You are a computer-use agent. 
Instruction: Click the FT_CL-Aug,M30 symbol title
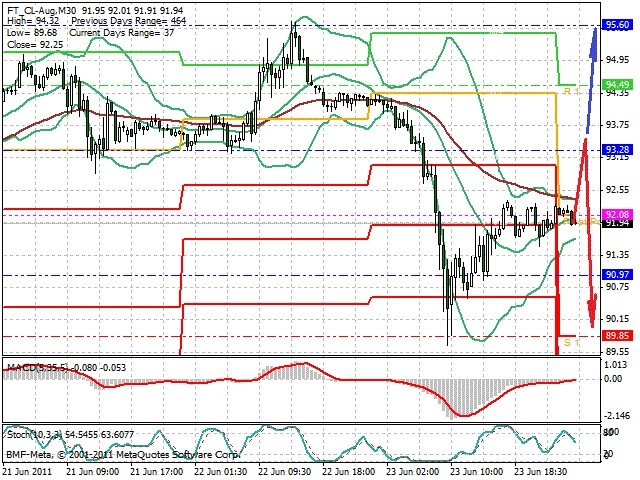[x=42, y=11]
